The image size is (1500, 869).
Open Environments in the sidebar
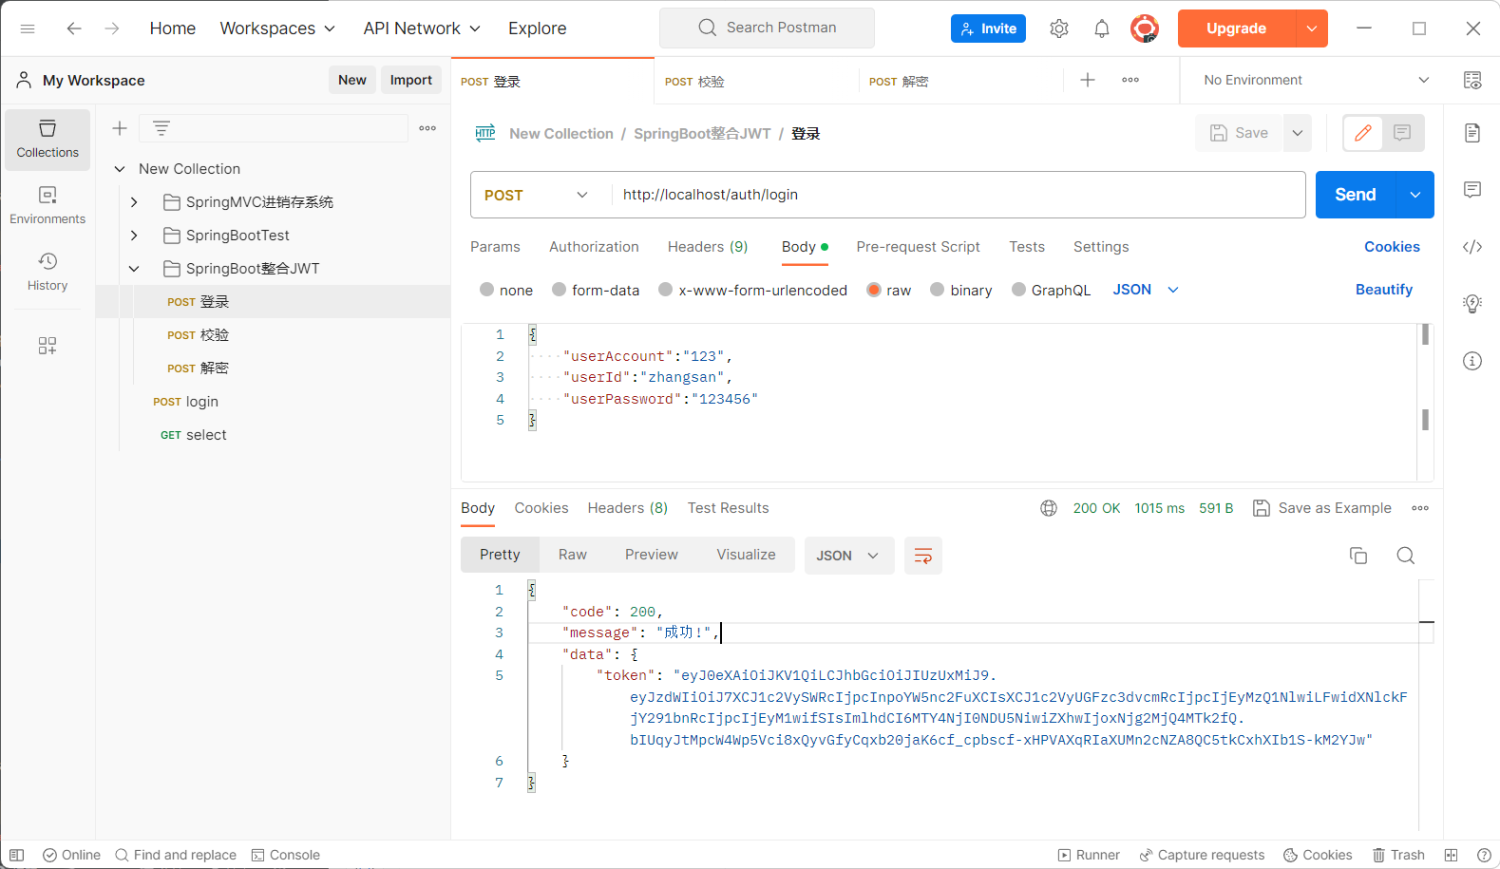(47, 205)
